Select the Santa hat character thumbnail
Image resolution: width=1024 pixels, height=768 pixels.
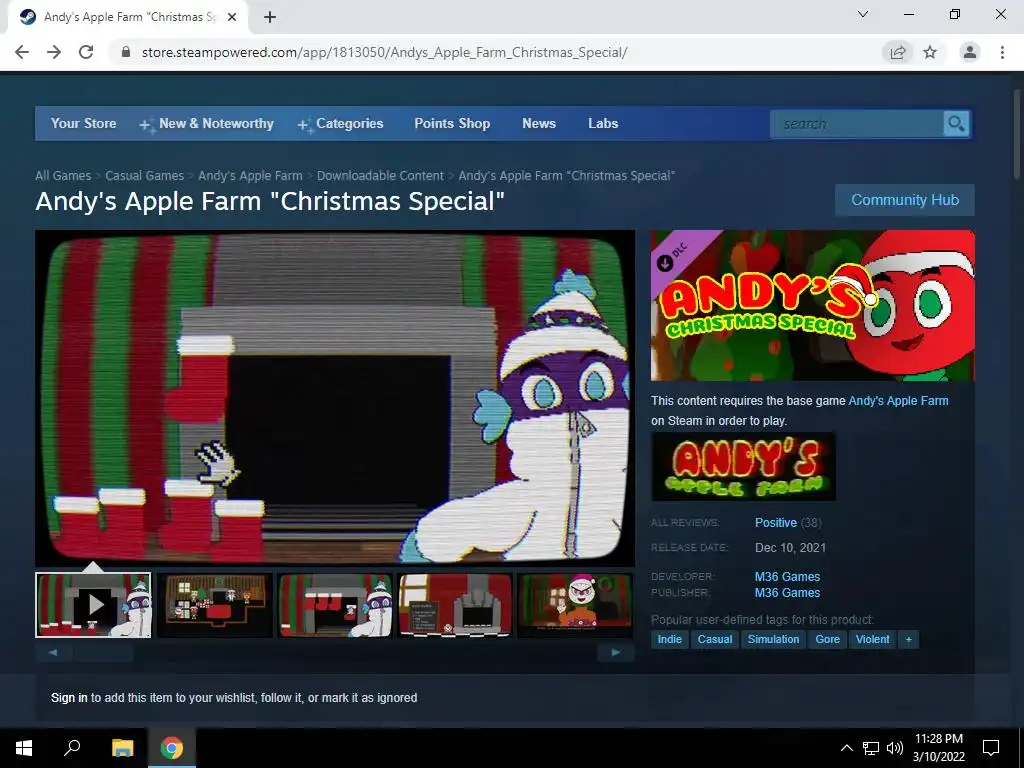[x=575, y=605]
